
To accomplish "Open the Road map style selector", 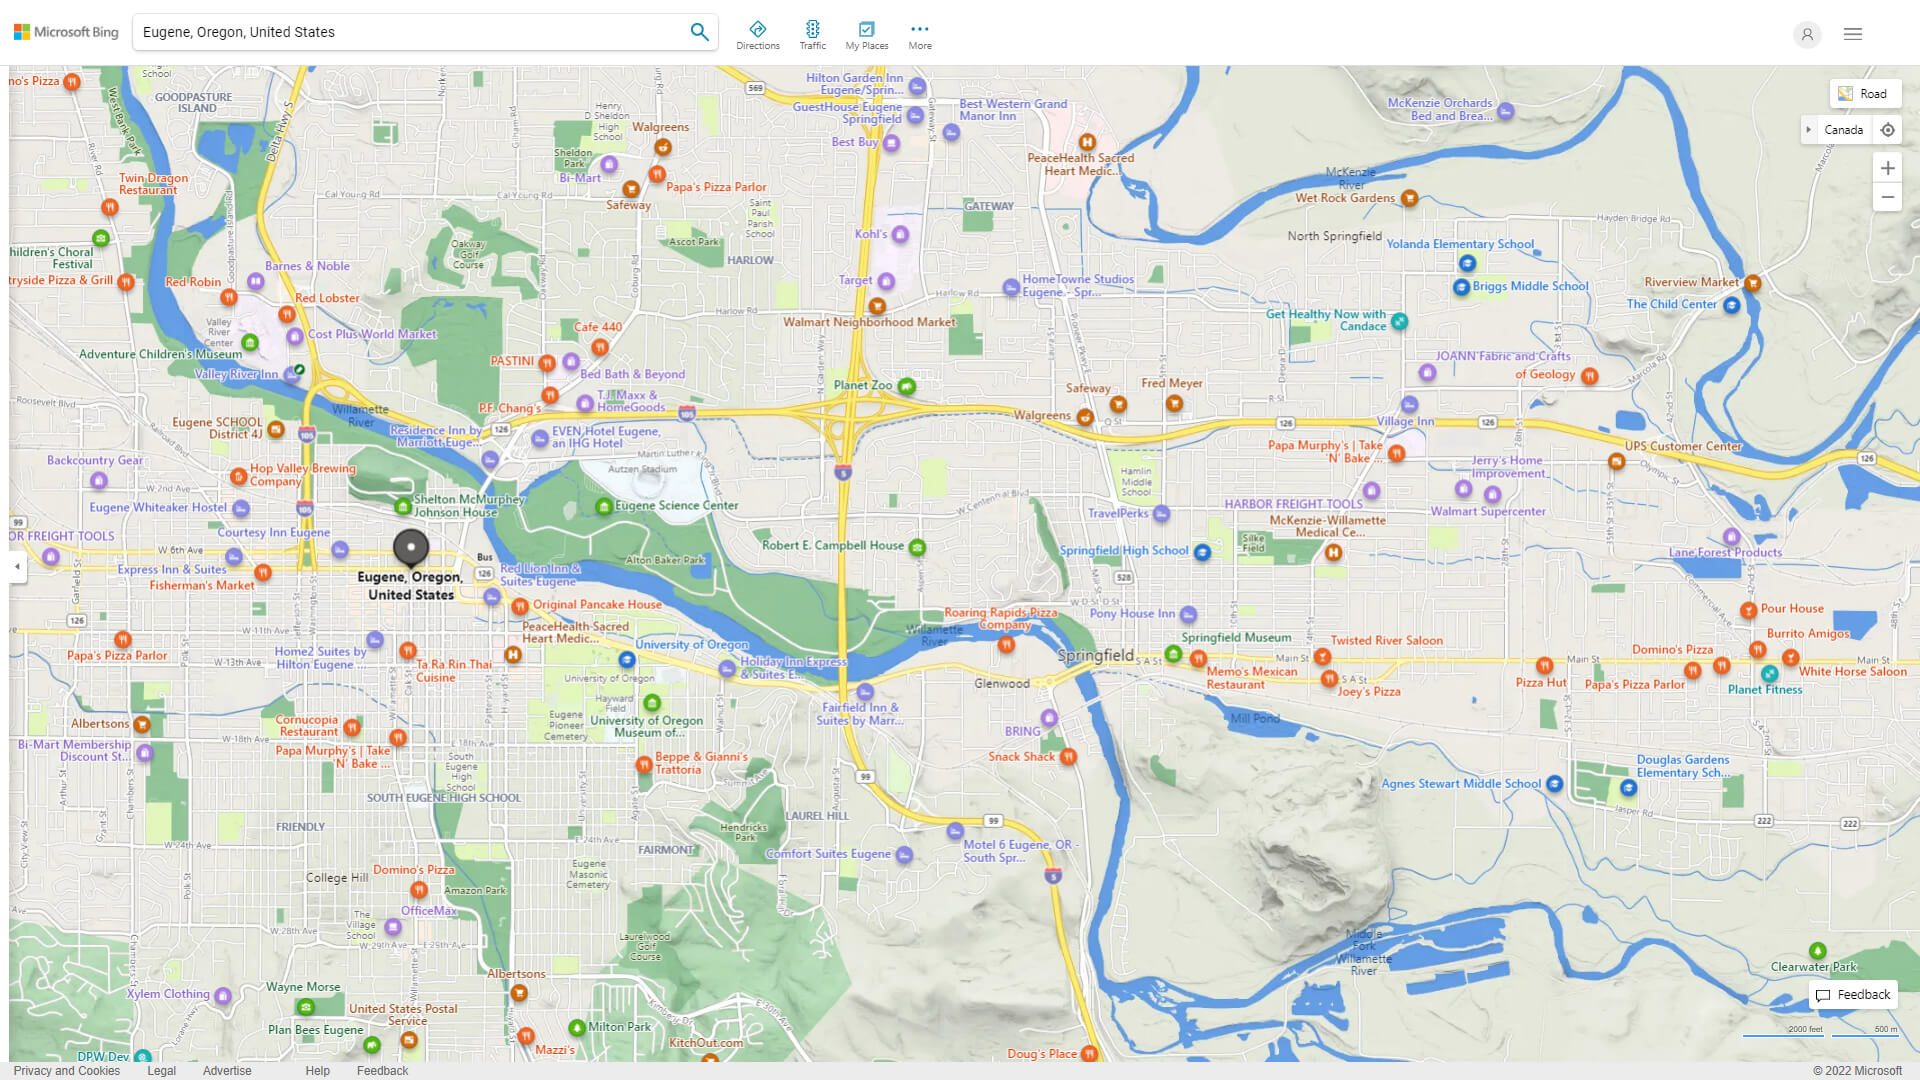I will (x=1865, y=93).
